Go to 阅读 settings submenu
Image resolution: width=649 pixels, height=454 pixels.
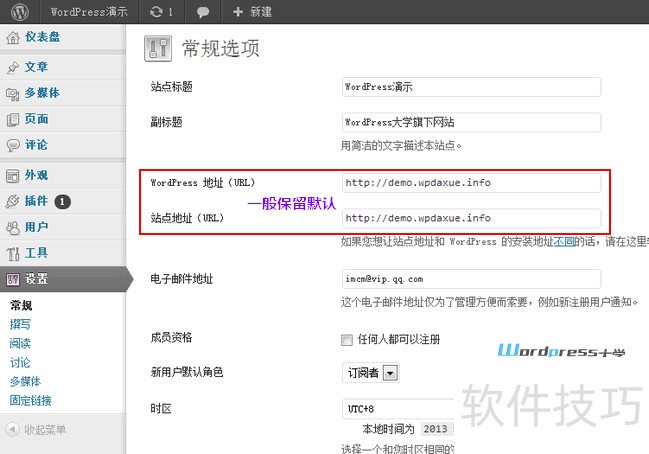pos(20,344)
